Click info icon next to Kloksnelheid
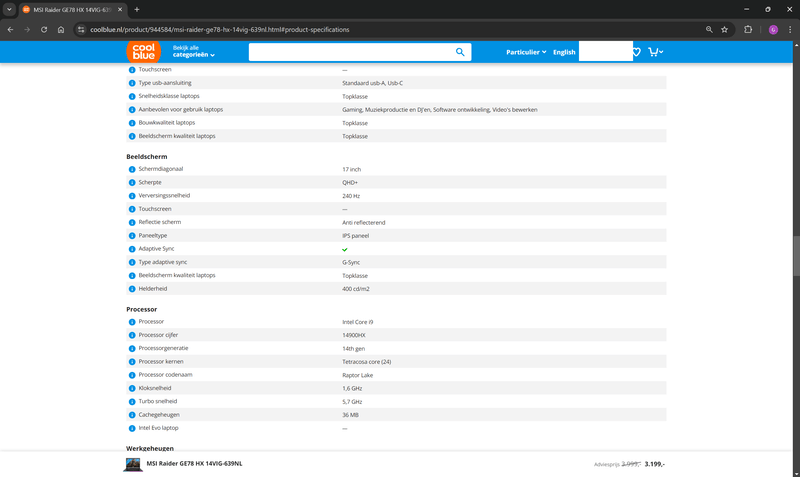This screenshot has height=477, width=800. click(x=132, y=388)
